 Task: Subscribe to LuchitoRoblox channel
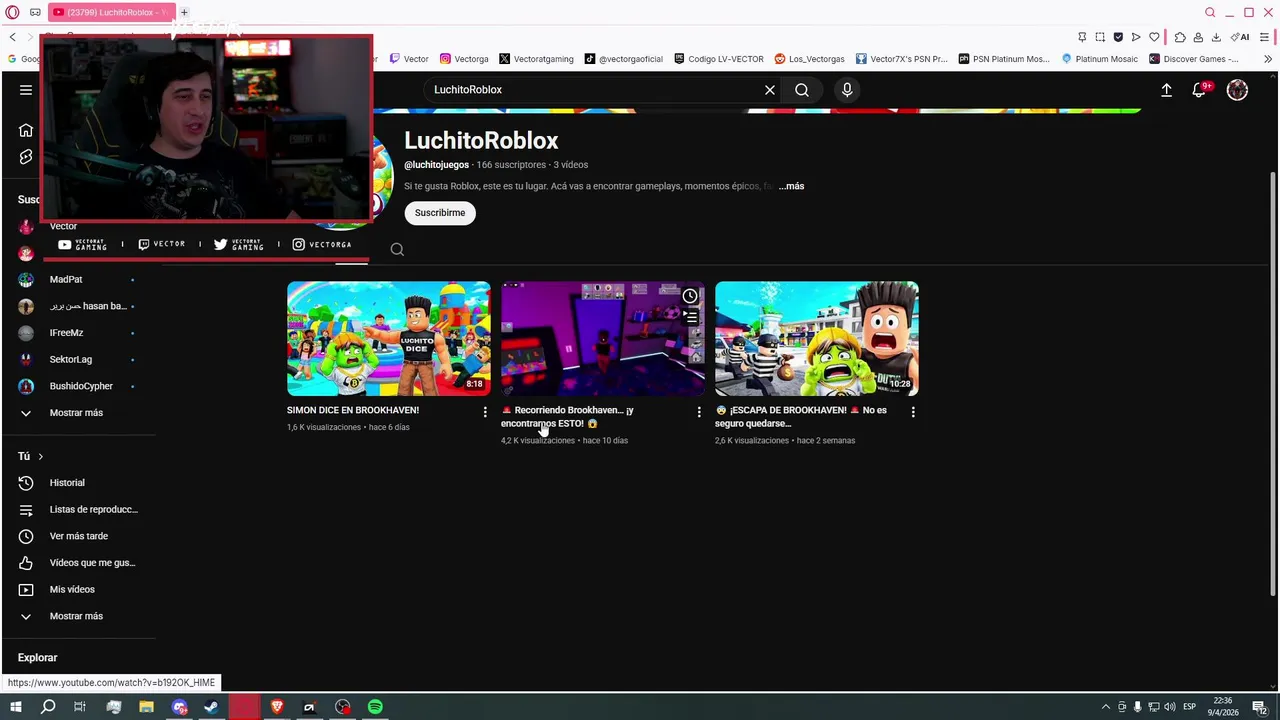point(440,213)
